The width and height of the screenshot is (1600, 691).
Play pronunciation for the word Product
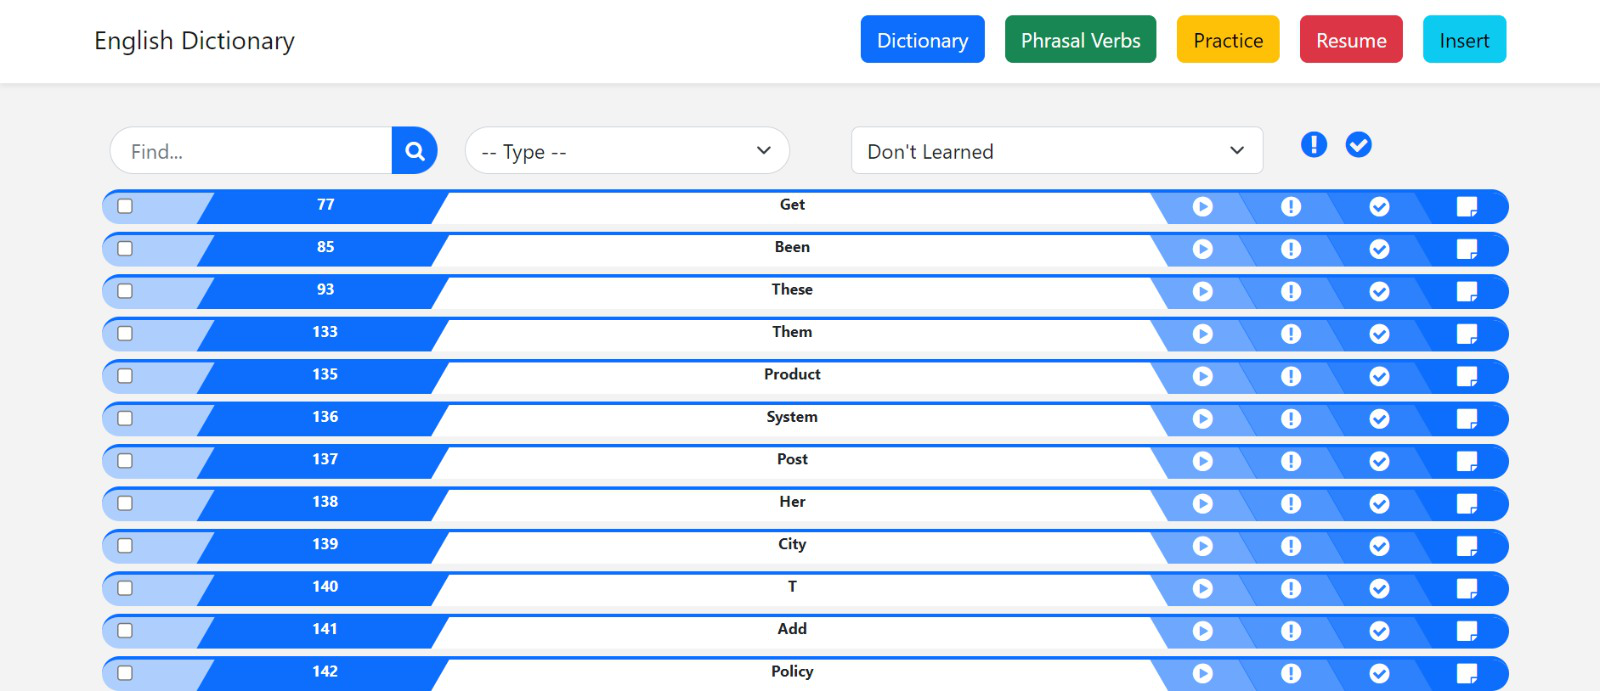point(1202,377)
